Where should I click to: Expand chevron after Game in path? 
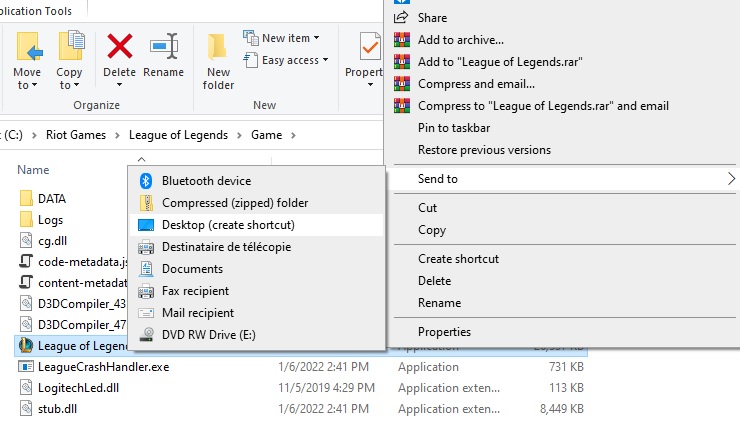coord(293,135)
